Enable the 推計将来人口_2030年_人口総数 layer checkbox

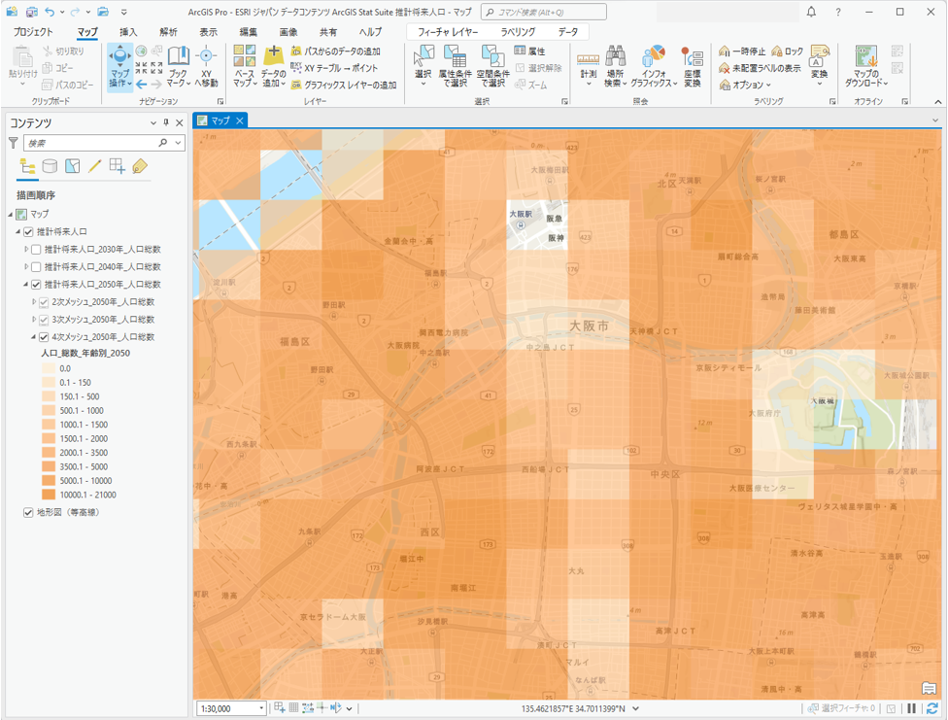pos(37,250)
